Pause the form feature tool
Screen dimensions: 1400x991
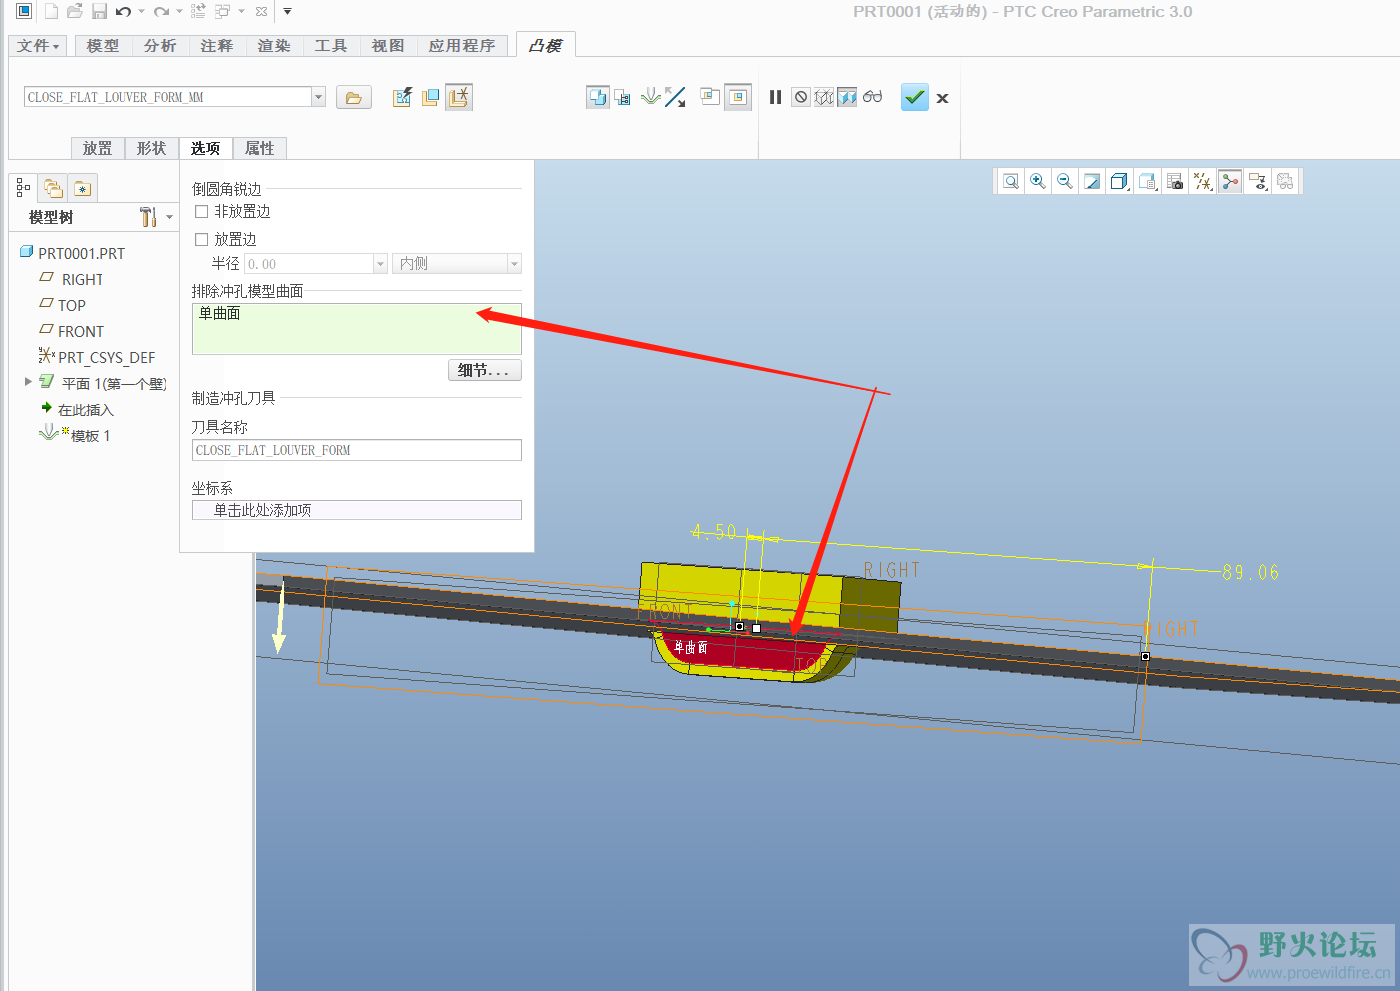775,97
